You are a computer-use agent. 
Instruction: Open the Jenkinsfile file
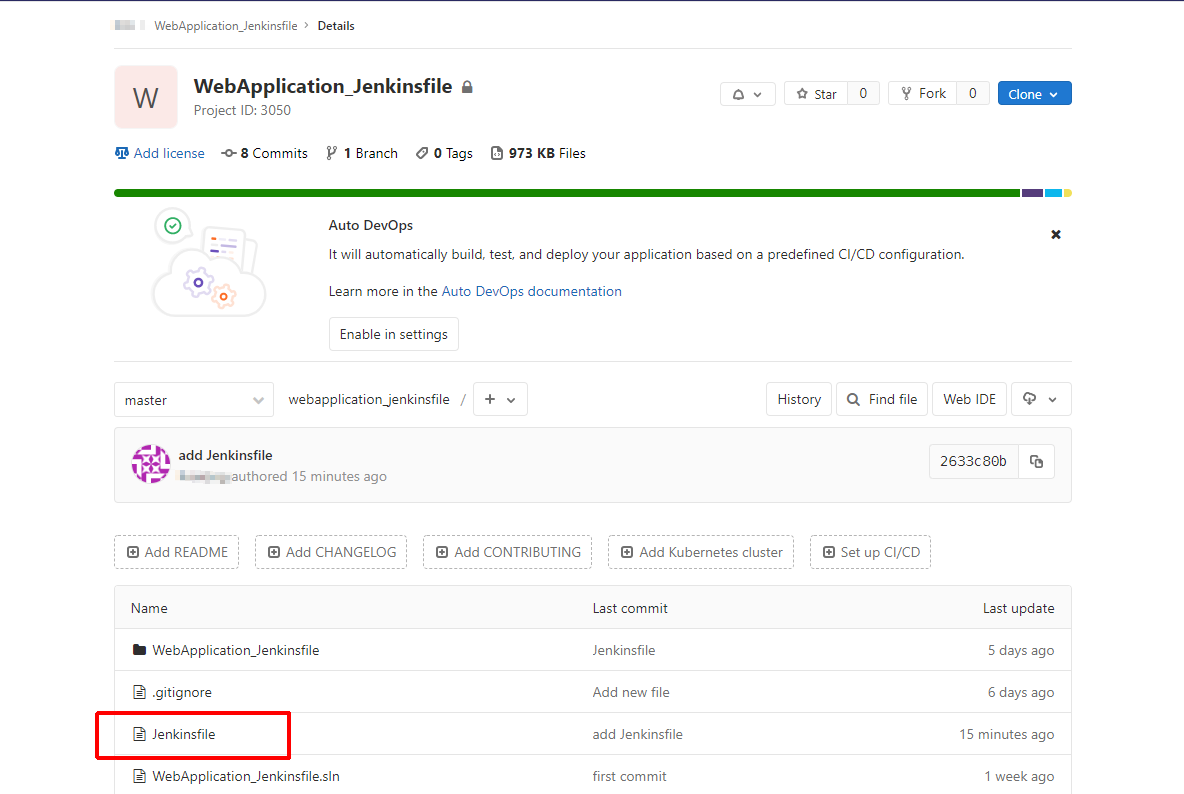coord(183,734)
